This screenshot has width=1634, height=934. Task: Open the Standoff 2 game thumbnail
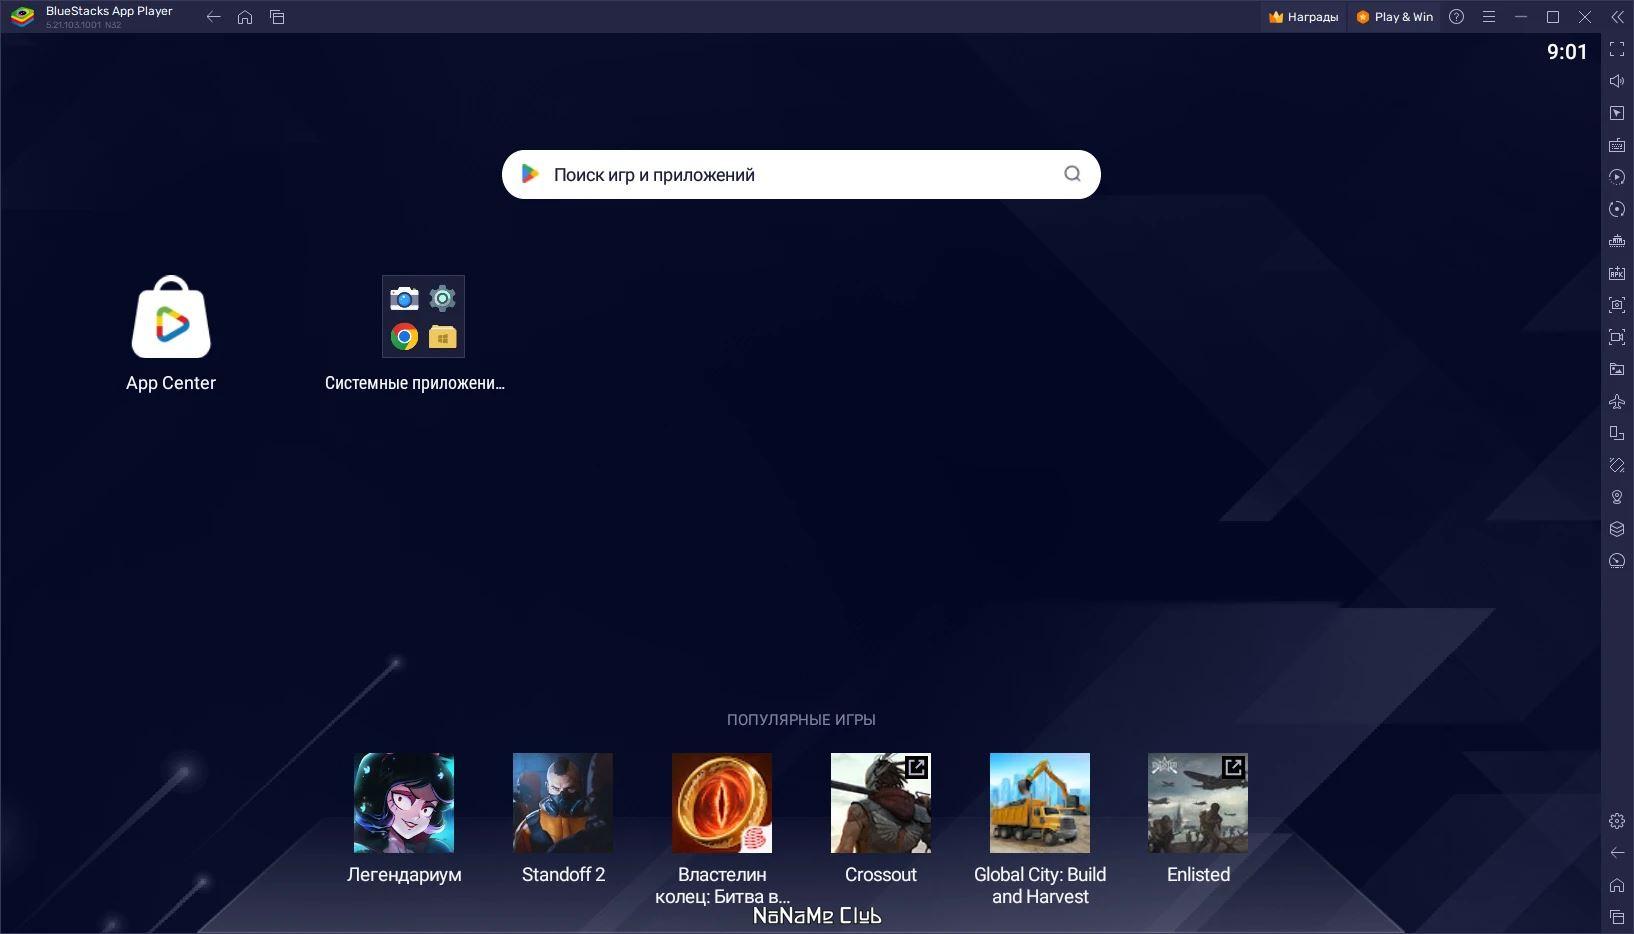point(563,803)
